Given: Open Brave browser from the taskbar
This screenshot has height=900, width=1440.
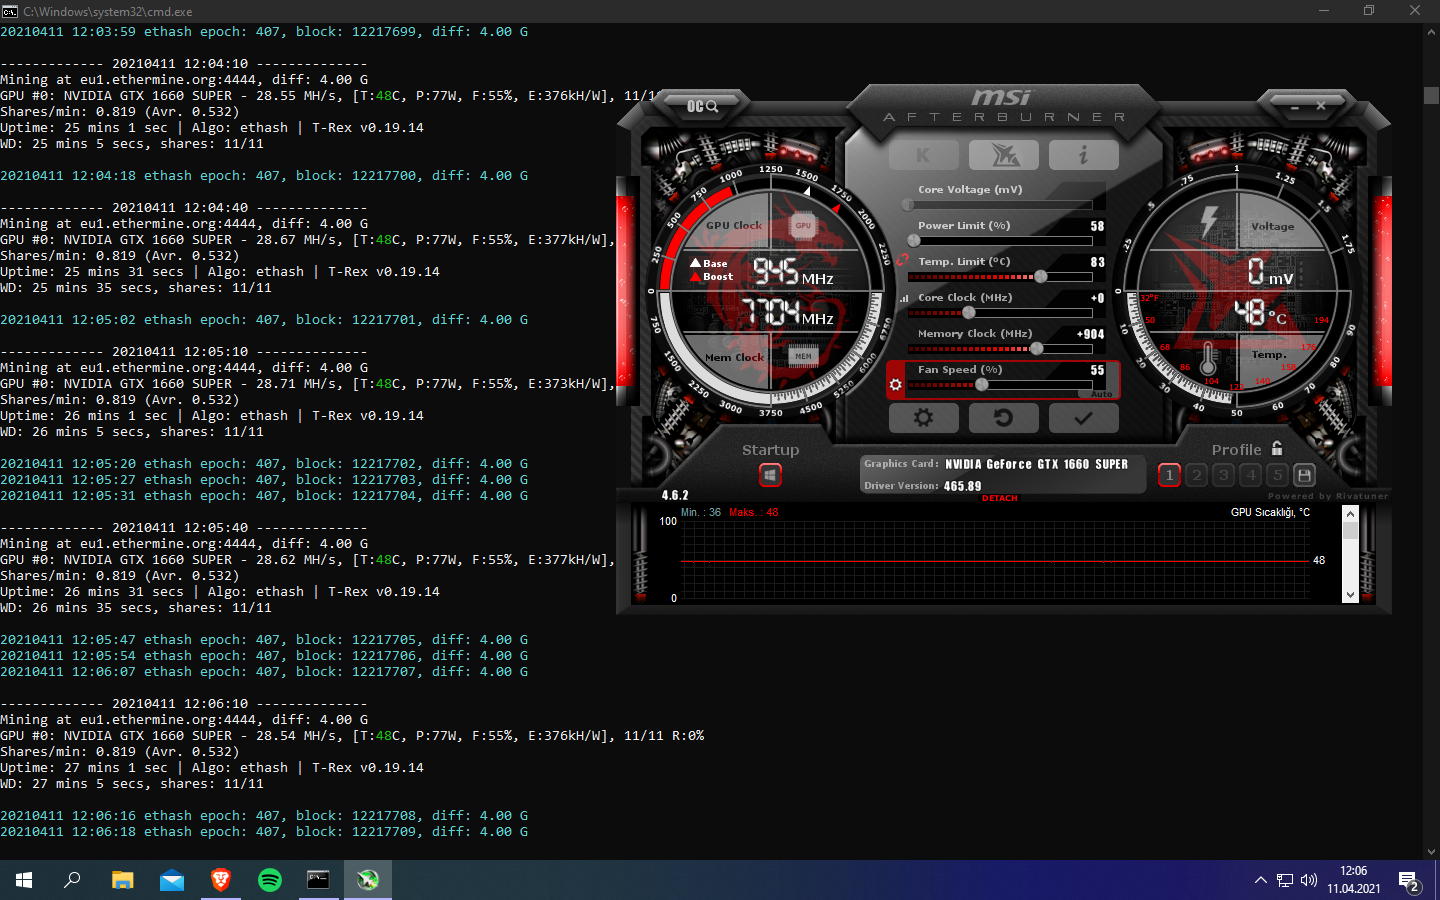Looking at the screenshot, I should pos(221,880).
